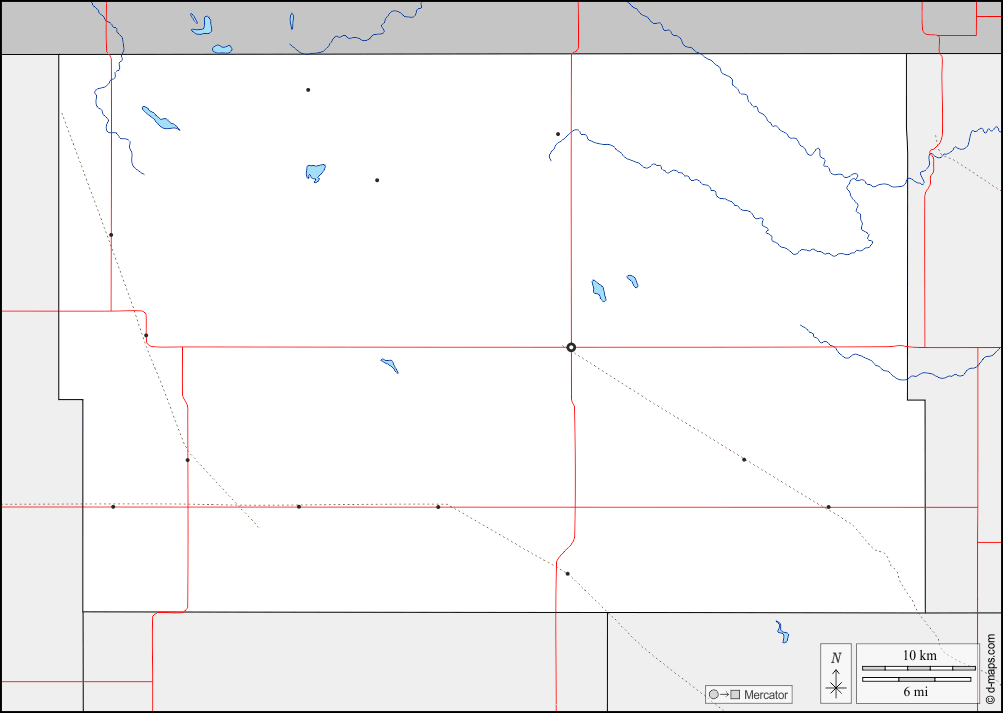Select the elongated lake in the northwest
The width and height of the screenshot is (1003, 713).
(160, 118)
